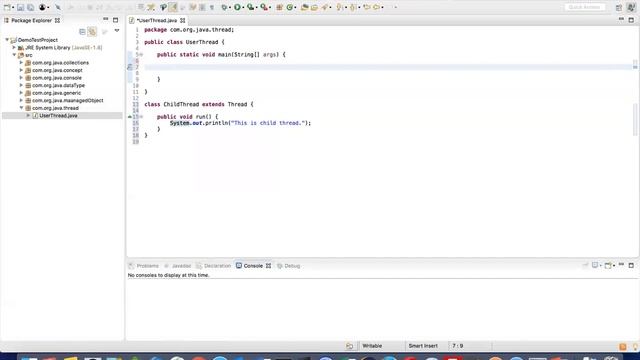The width and height of the screenshot is (640, 360).
Task: Switch to the Java perspective icon
Action: point(631,7)
